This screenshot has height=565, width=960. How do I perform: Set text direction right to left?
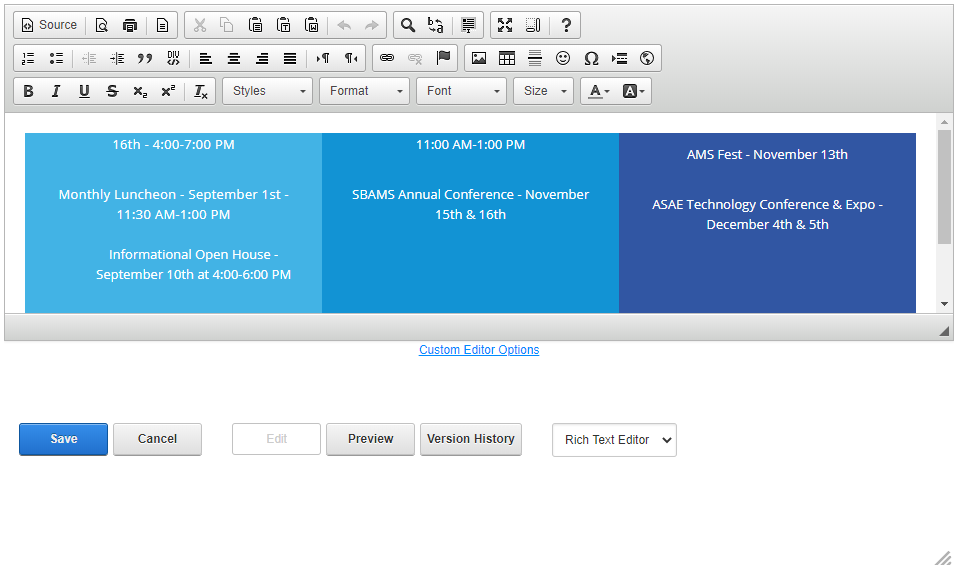click(x=351, y=58)
